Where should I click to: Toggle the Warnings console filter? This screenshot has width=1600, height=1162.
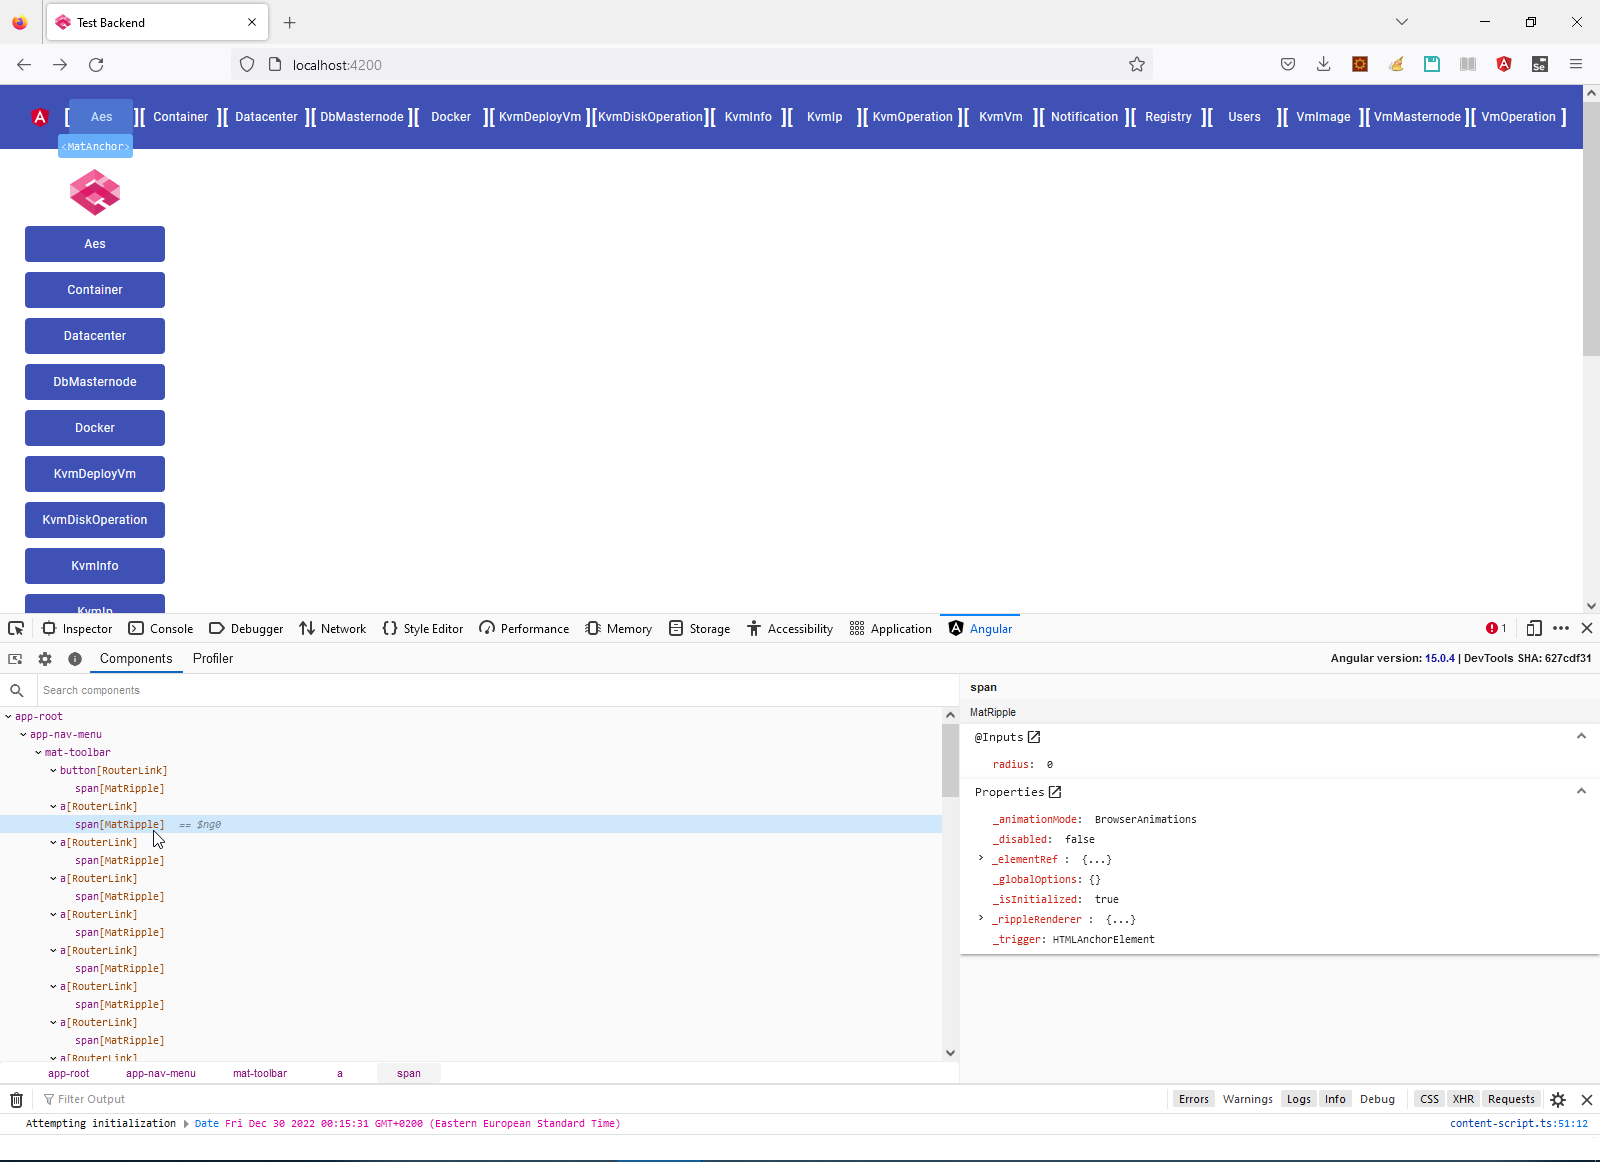1248,1099
